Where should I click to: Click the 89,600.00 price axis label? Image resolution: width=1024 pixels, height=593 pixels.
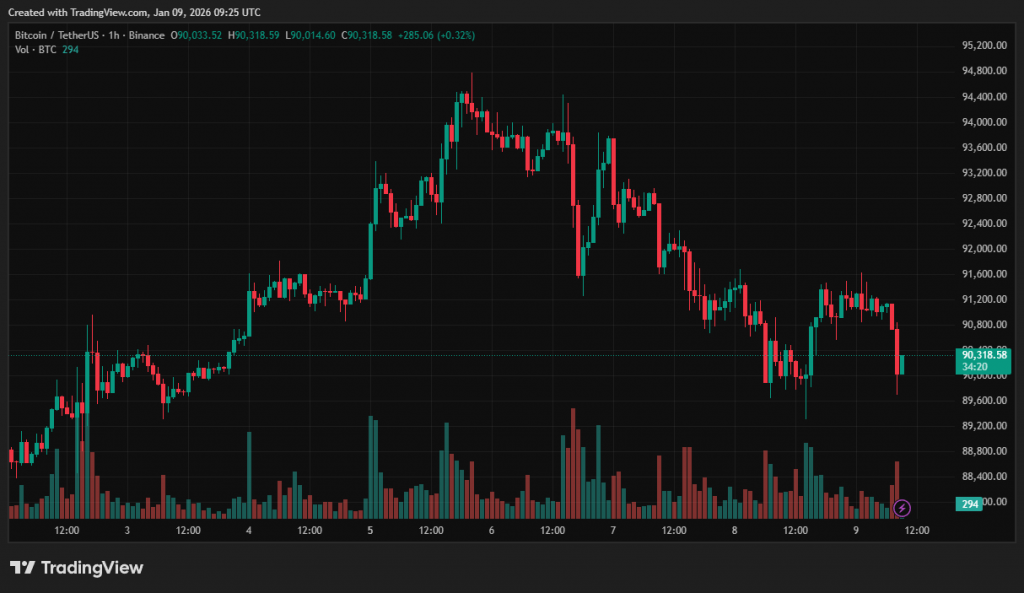983,401
